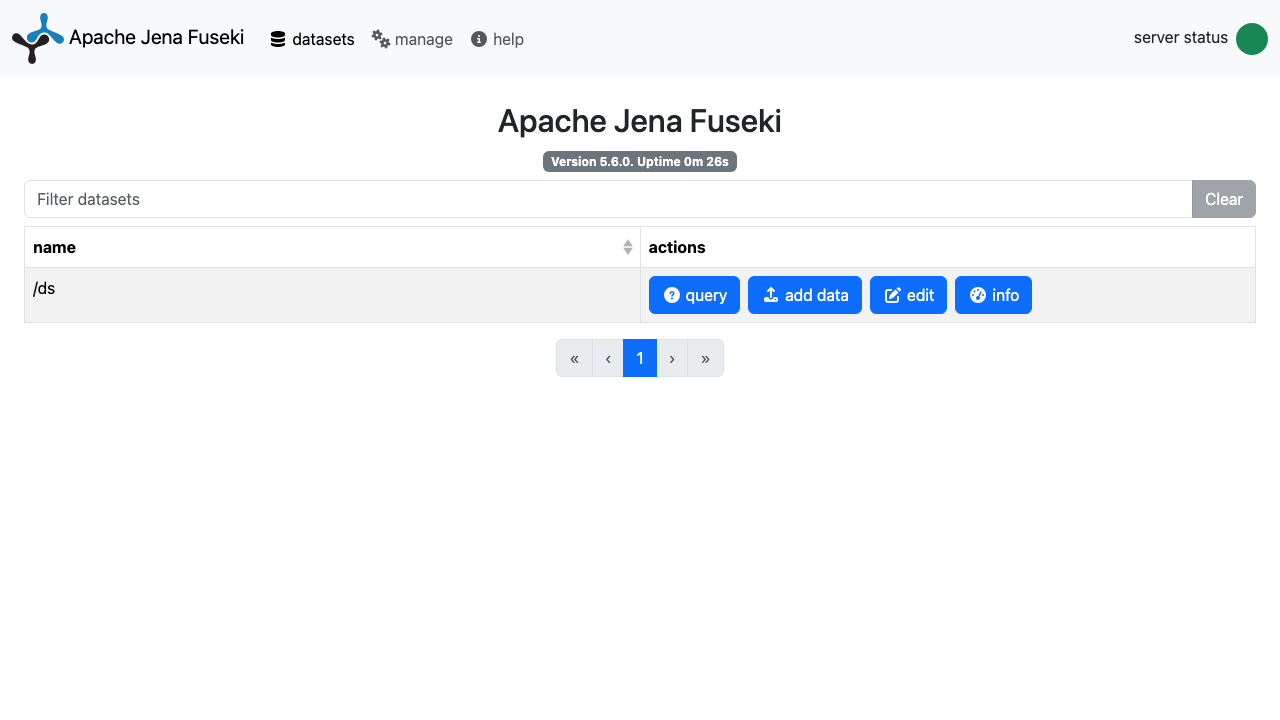1280x720 pixels.
Task: Clear the dataset filter
Action: click(1224, 199)
